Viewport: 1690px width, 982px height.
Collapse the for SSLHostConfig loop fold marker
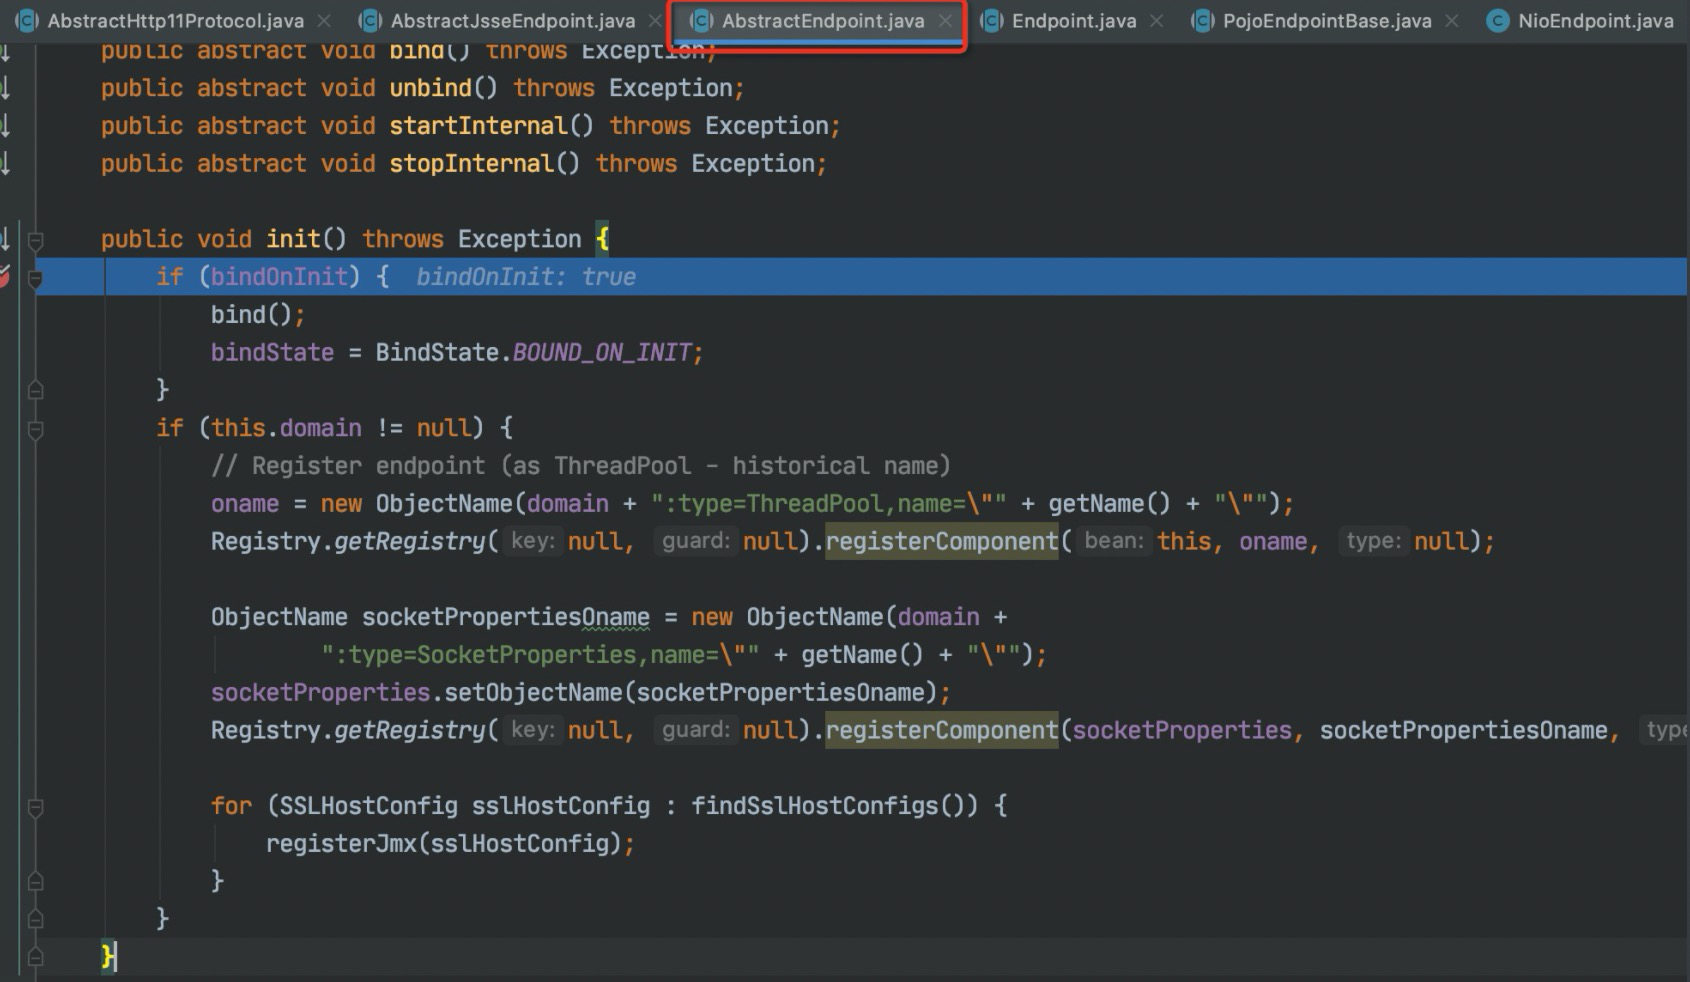(x=36, y=808)
